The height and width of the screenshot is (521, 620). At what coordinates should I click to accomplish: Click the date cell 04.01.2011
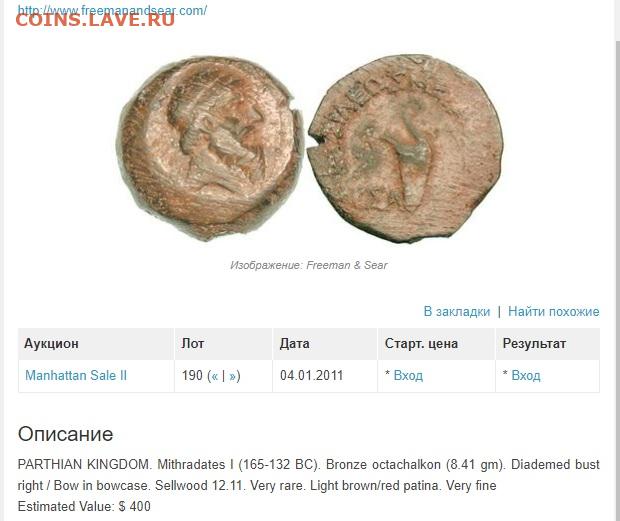pos(312,375)
